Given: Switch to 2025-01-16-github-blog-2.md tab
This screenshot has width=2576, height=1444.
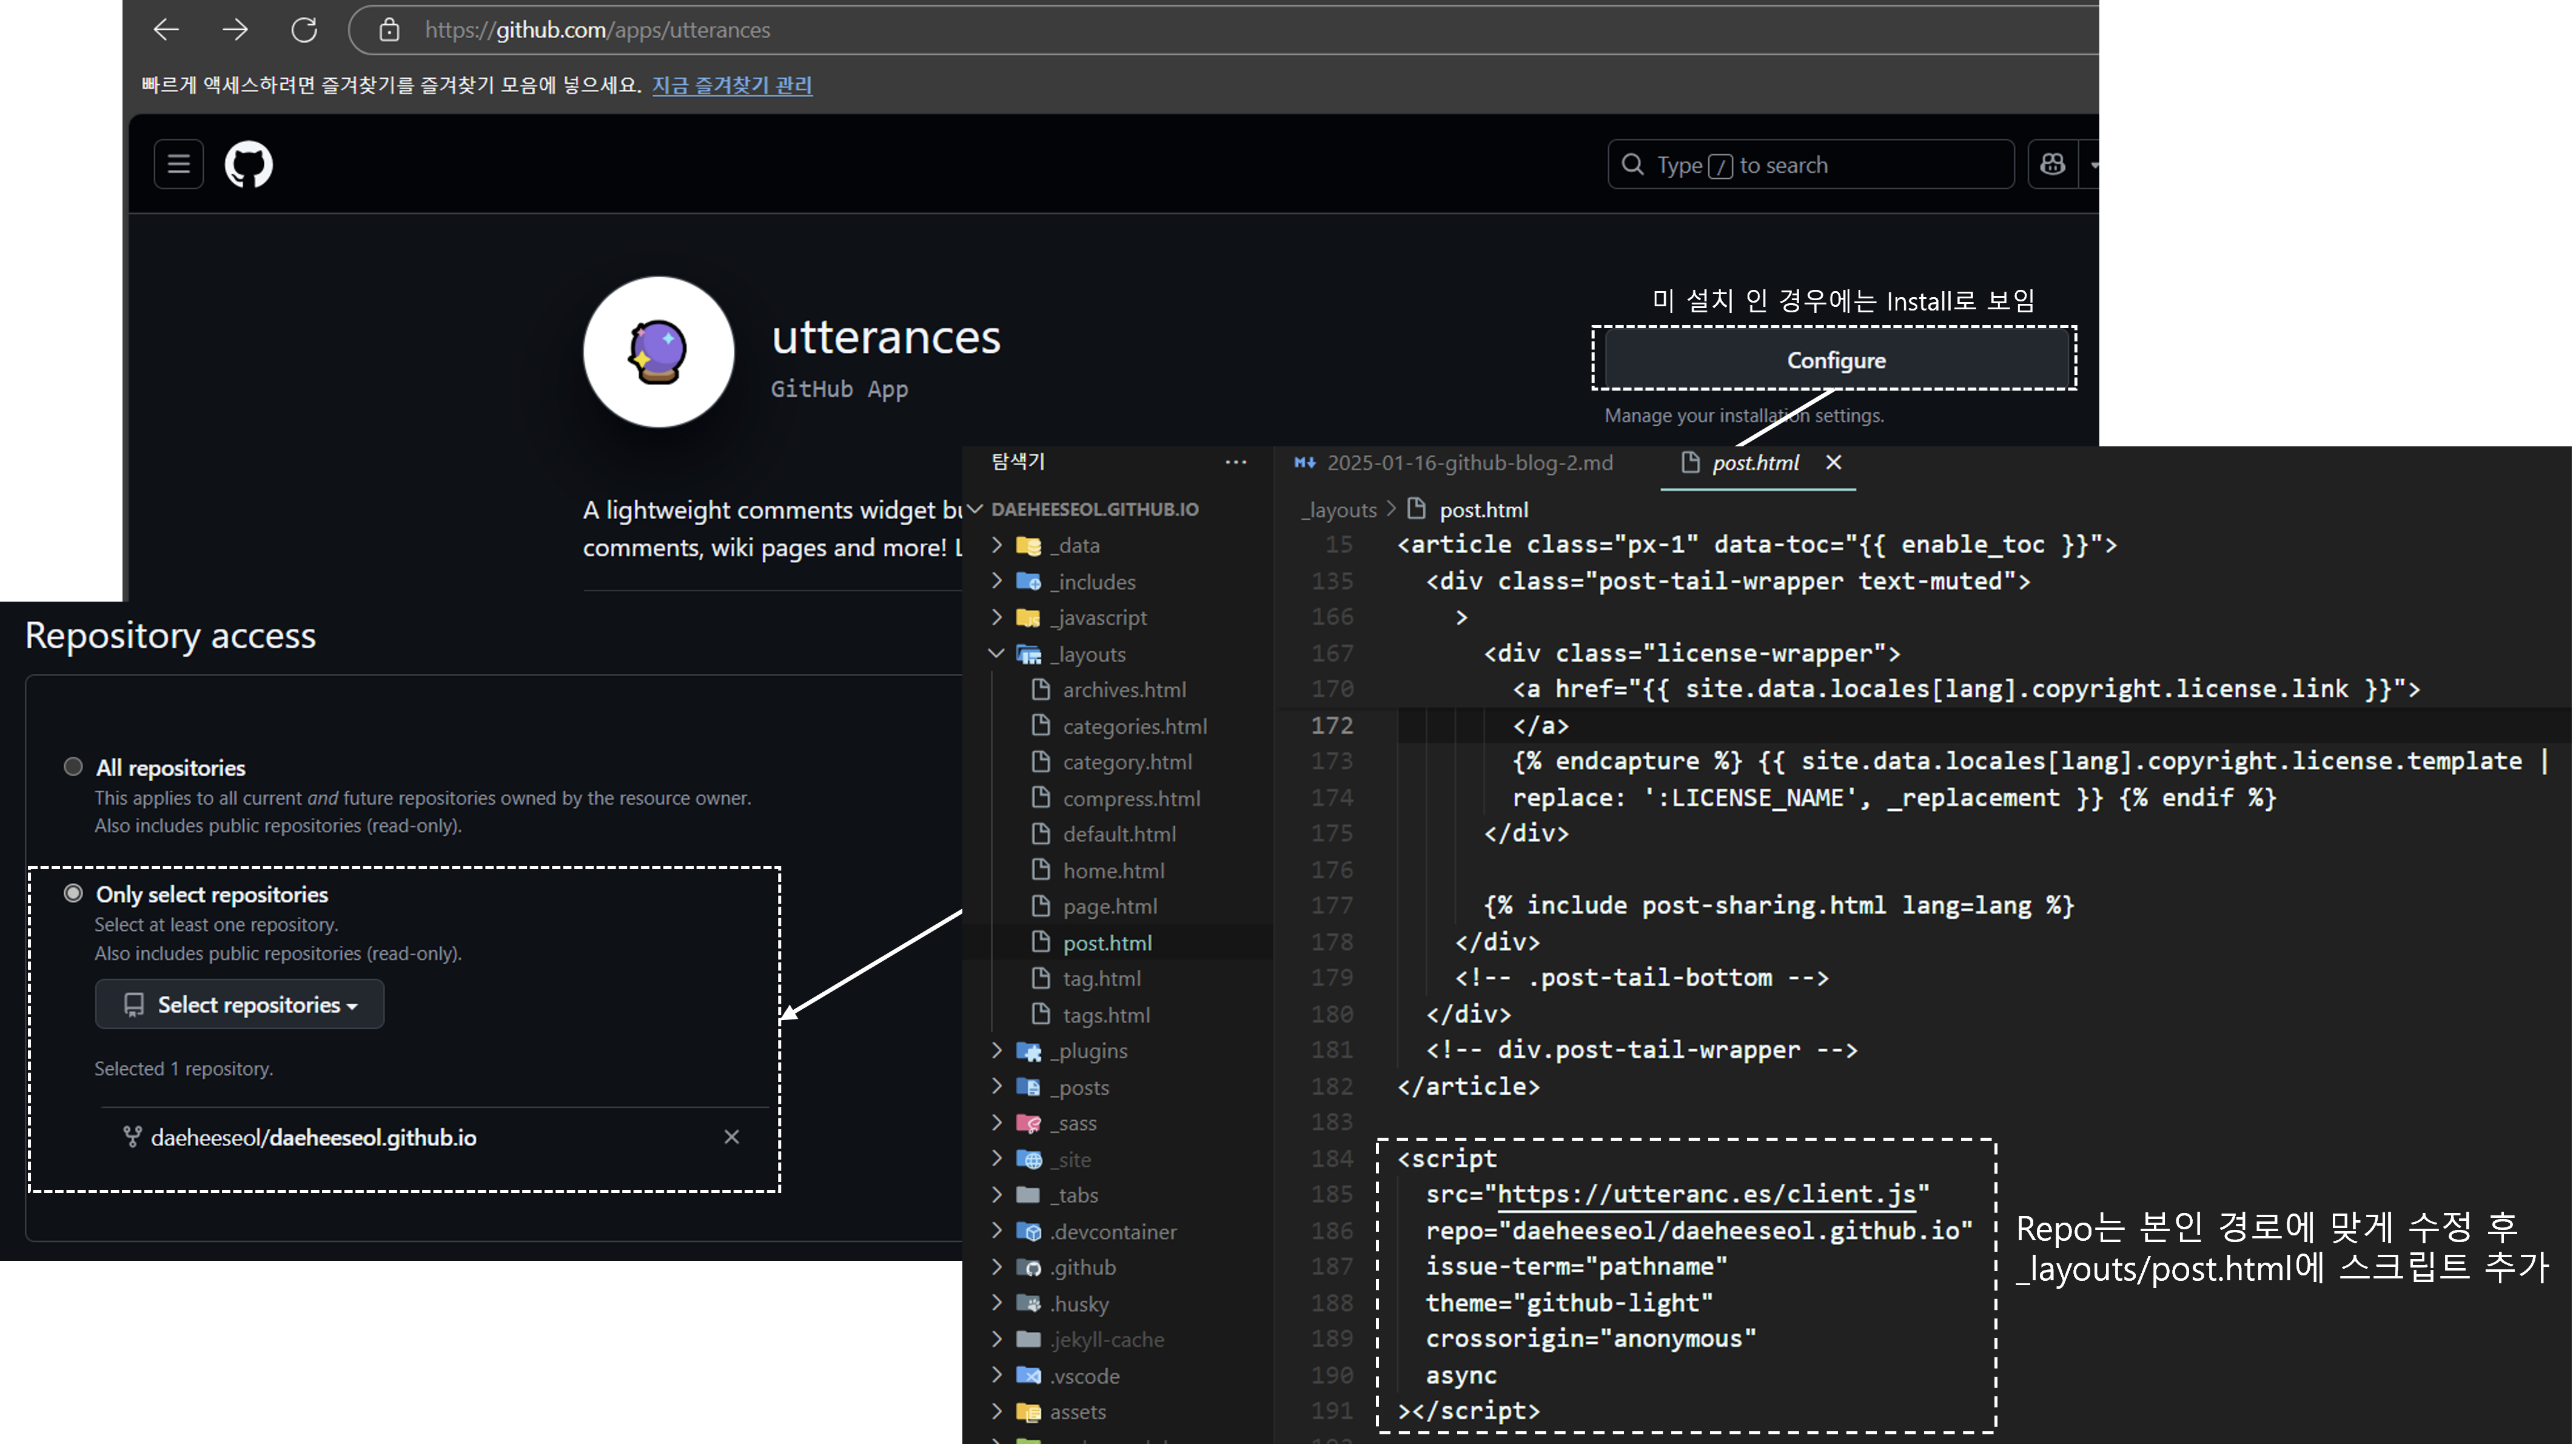Looking at the screenshot, I should (x=1454, y=462).
